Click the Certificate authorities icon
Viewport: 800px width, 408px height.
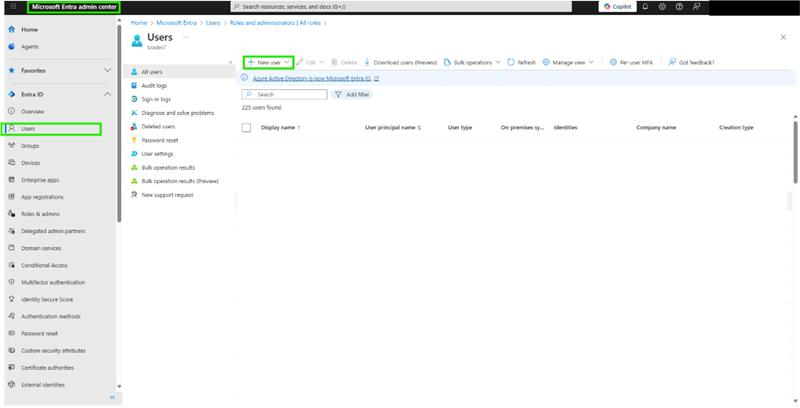coord(12,367)
